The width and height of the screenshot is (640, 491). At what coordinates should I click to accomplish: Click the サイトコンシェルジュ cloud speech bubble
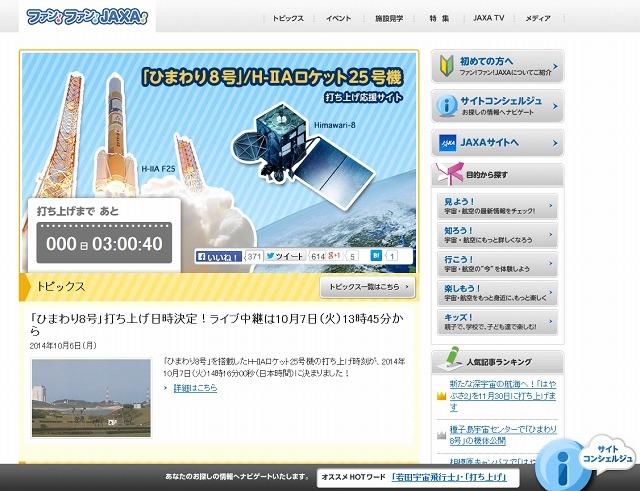[x=608, y=454]
